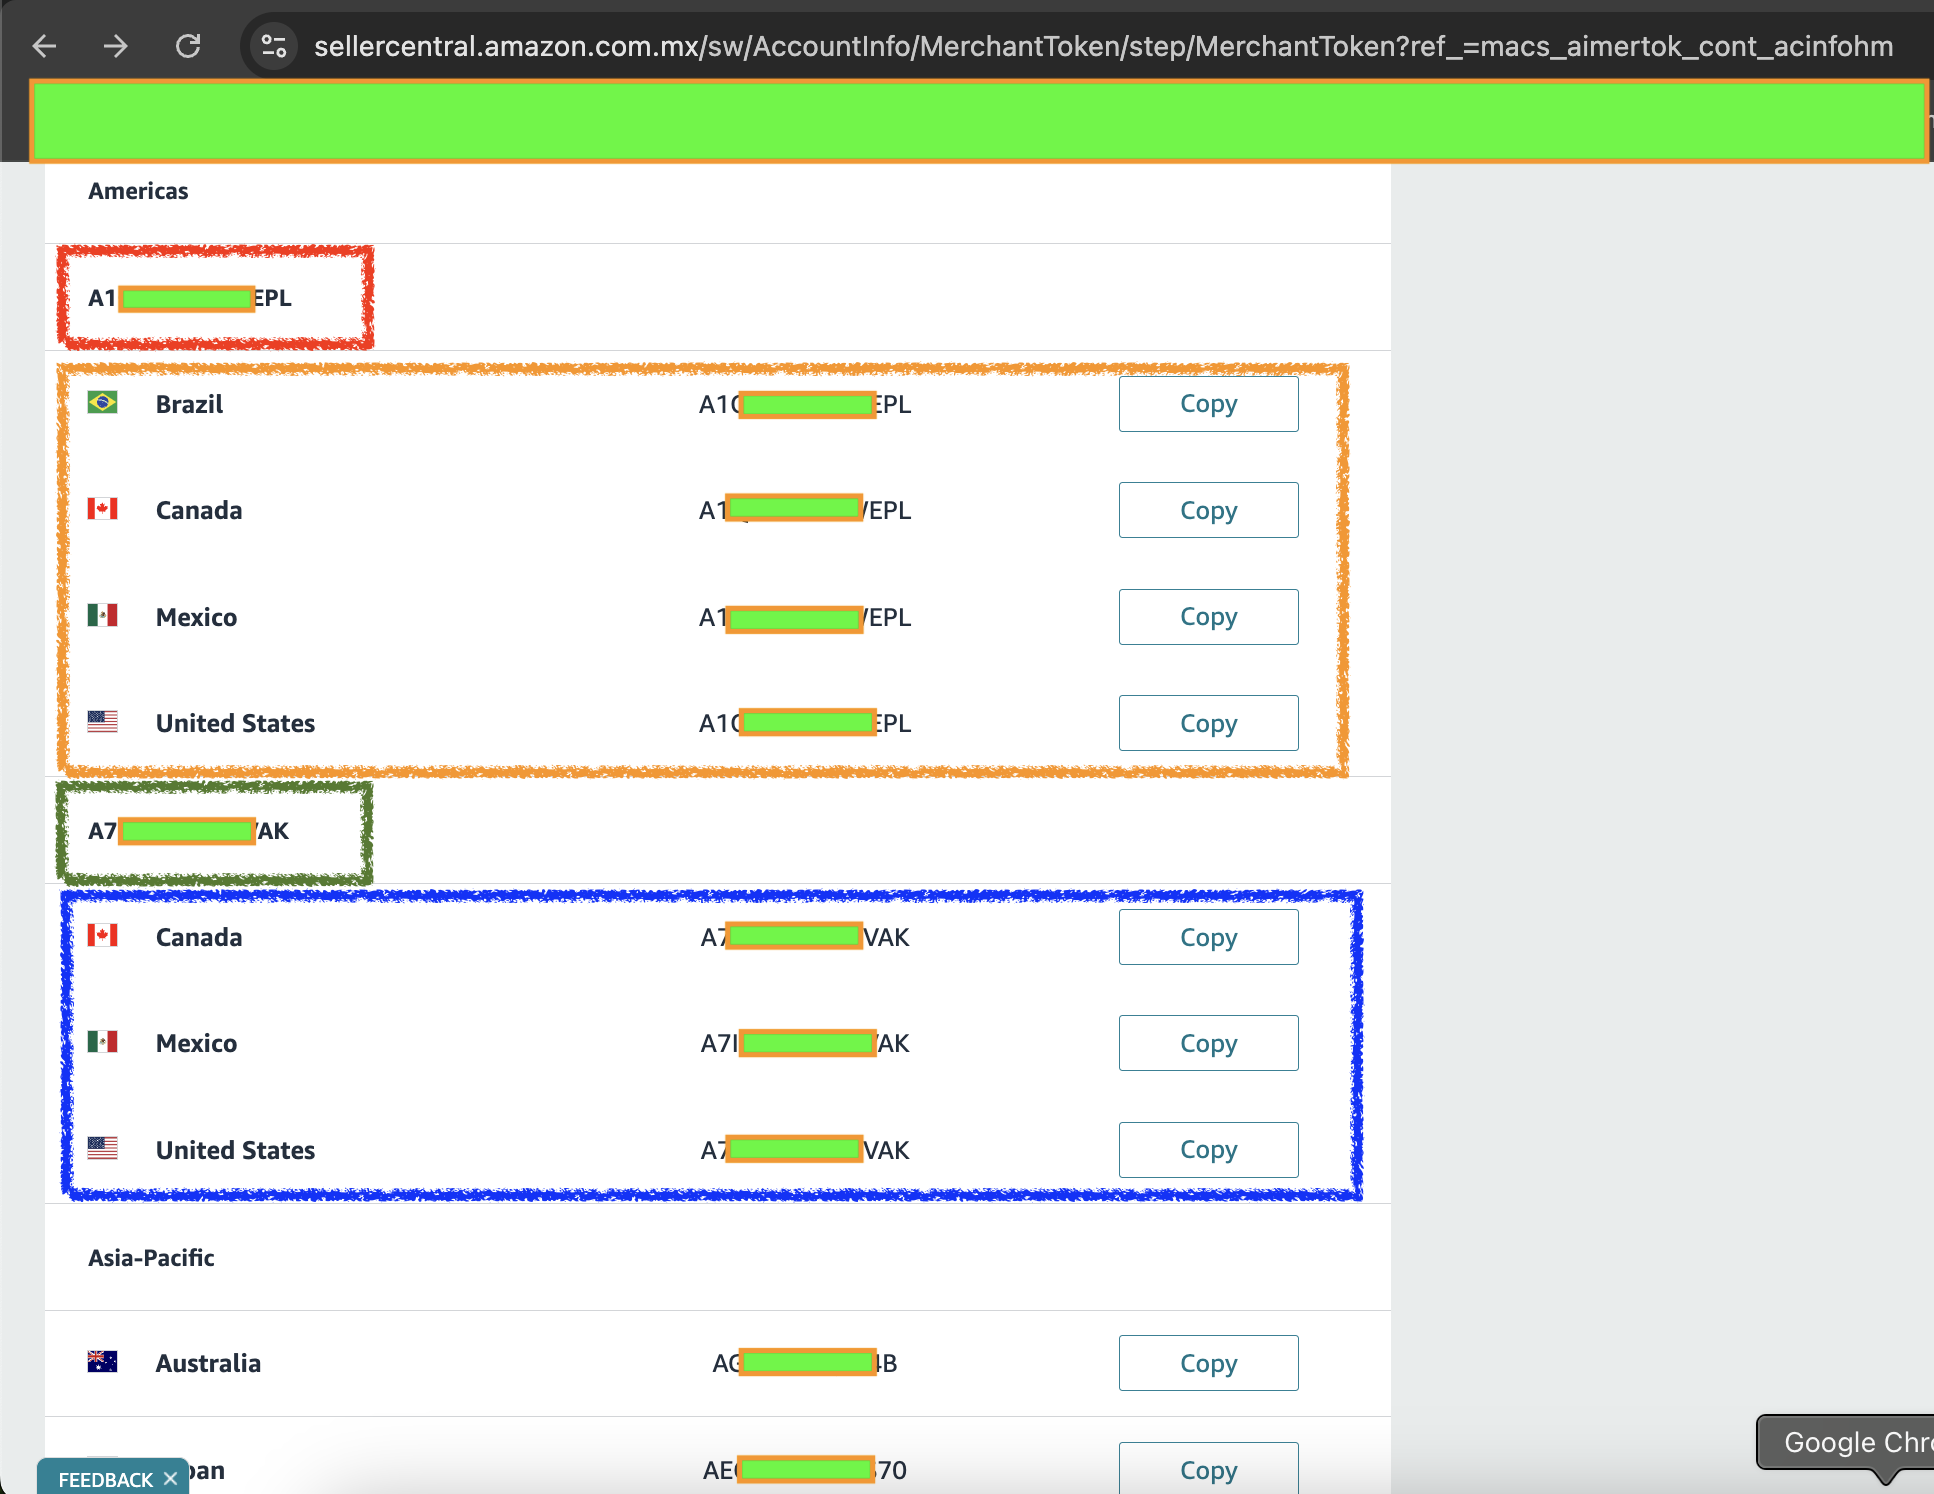
Task: Click the United States flag in EPL group
Action: coord(102,721)
